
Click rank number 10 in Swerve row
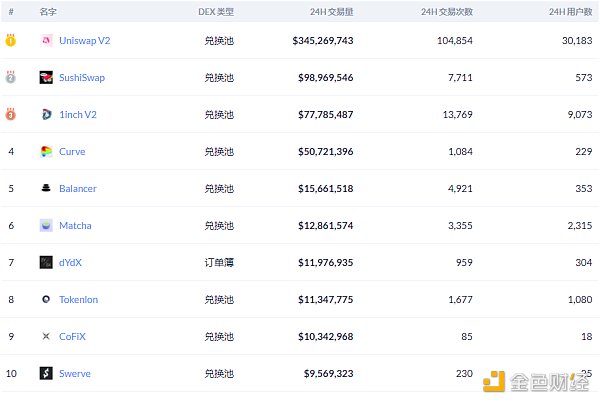point(11,374)
